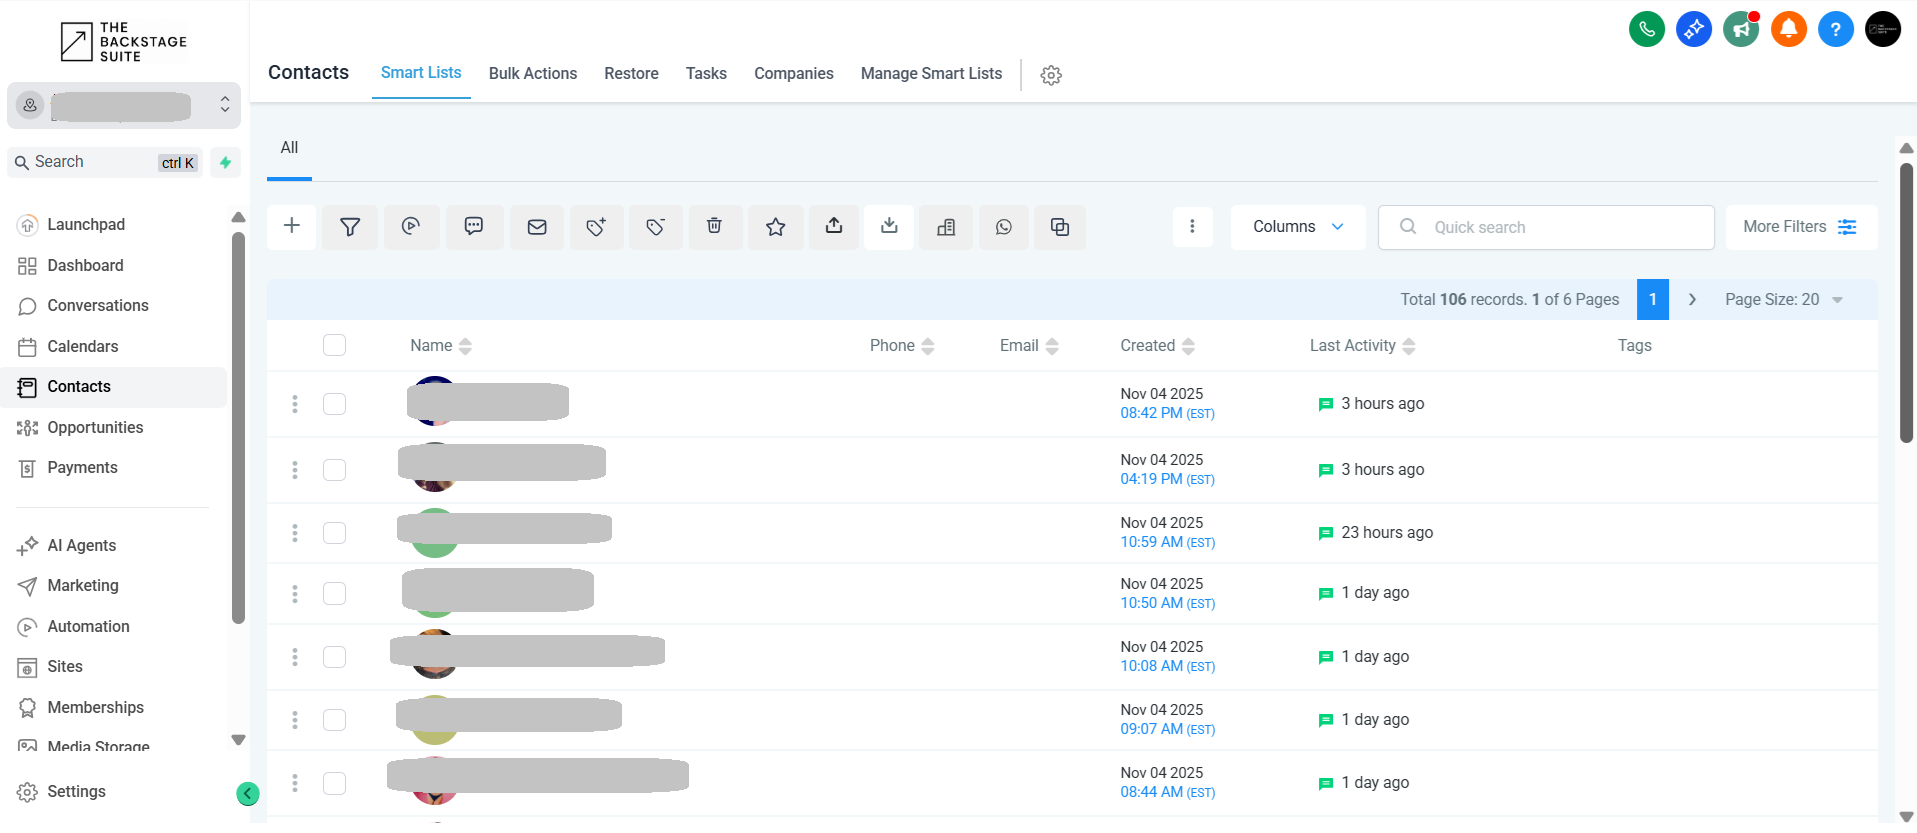Open the funnel filter icon in toolbar
The image size is (1917, 833).
(350, 227)
